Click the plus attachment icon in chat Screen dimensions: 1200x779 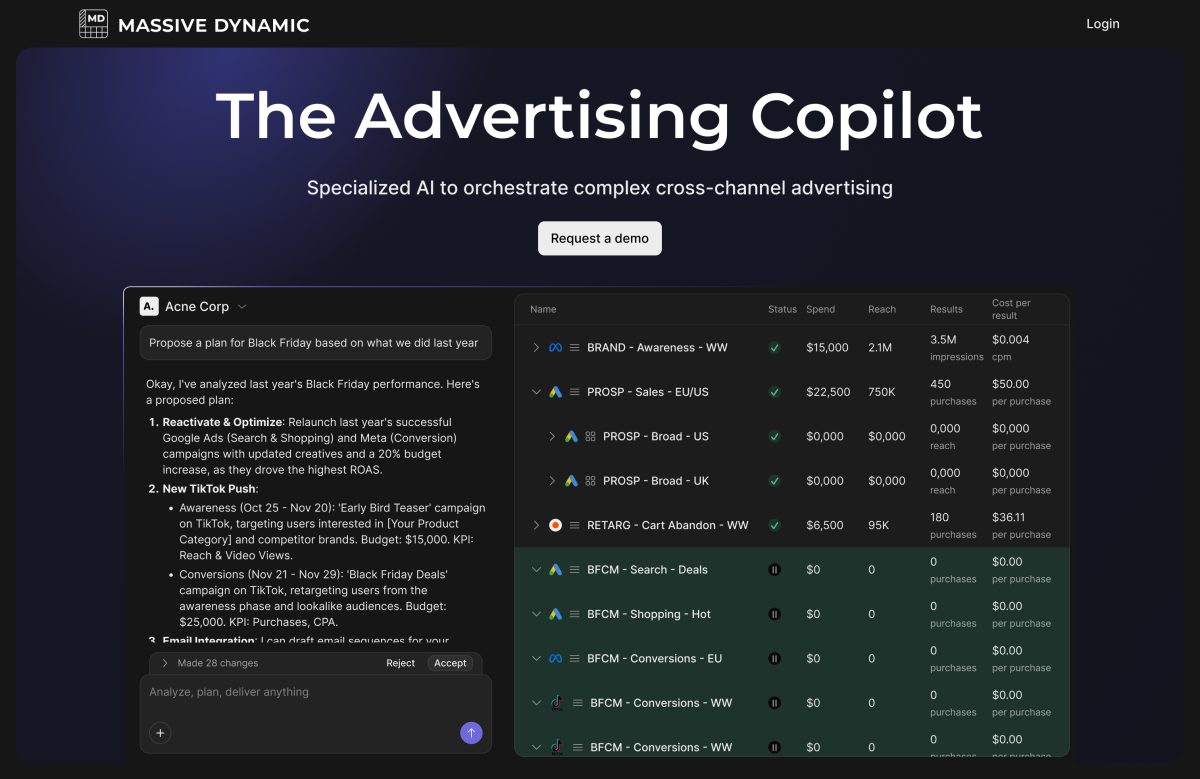(160, 733)
